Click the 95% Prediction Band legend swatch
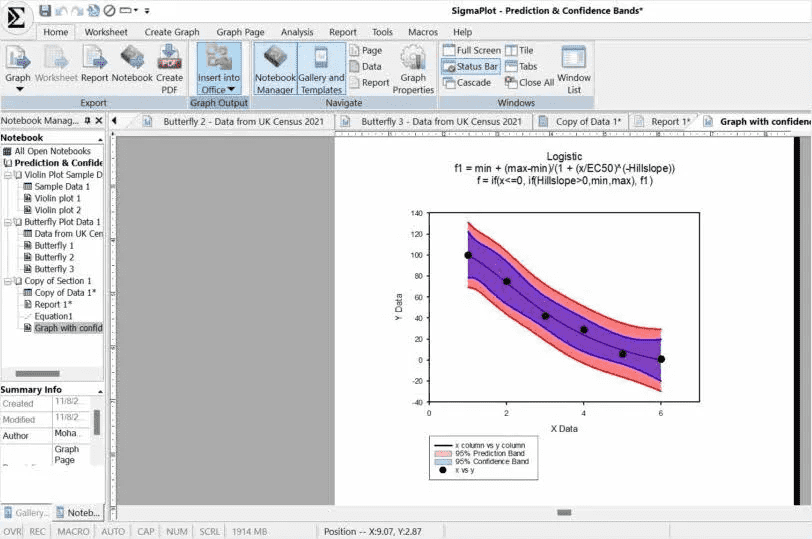This screenshot has width=812, height=539. (x=442, y=453)
